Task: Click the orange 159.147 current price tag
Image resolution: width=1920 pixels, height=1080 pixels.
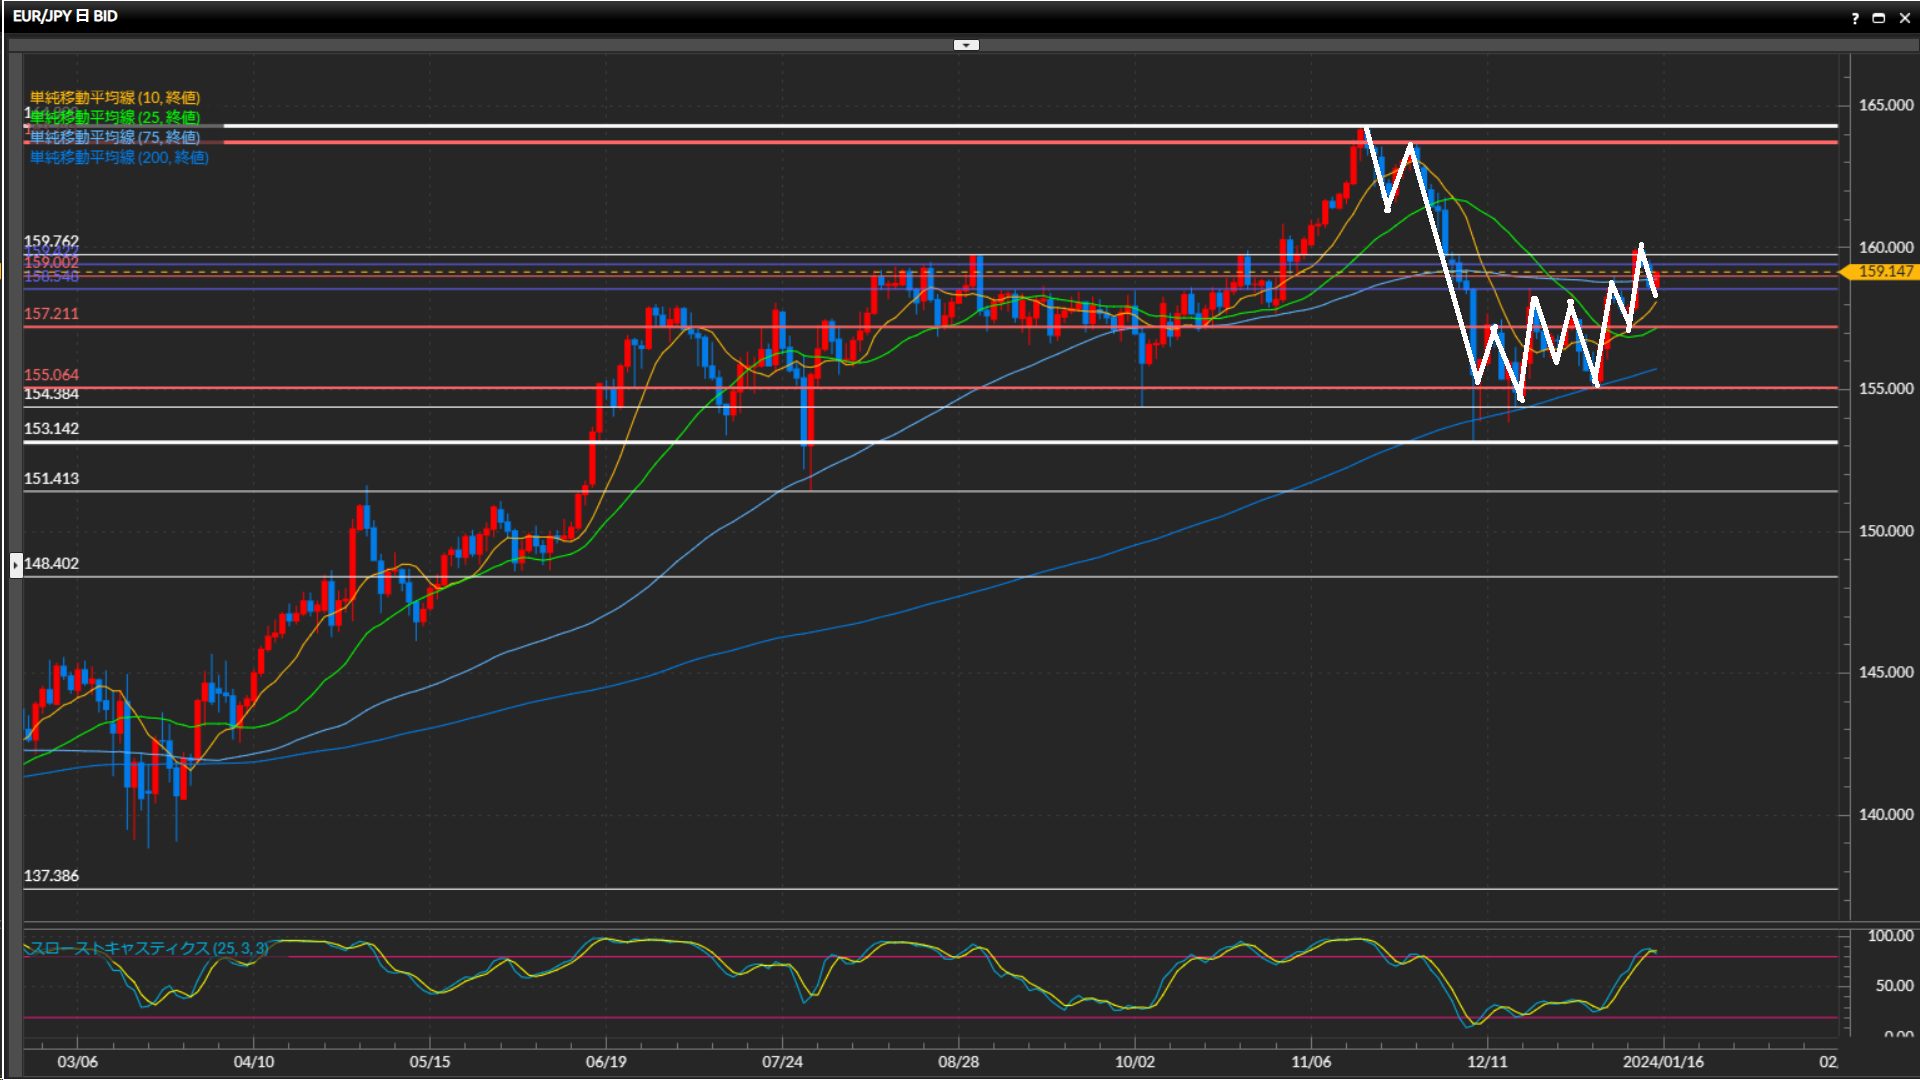Action: [1884, 271]
